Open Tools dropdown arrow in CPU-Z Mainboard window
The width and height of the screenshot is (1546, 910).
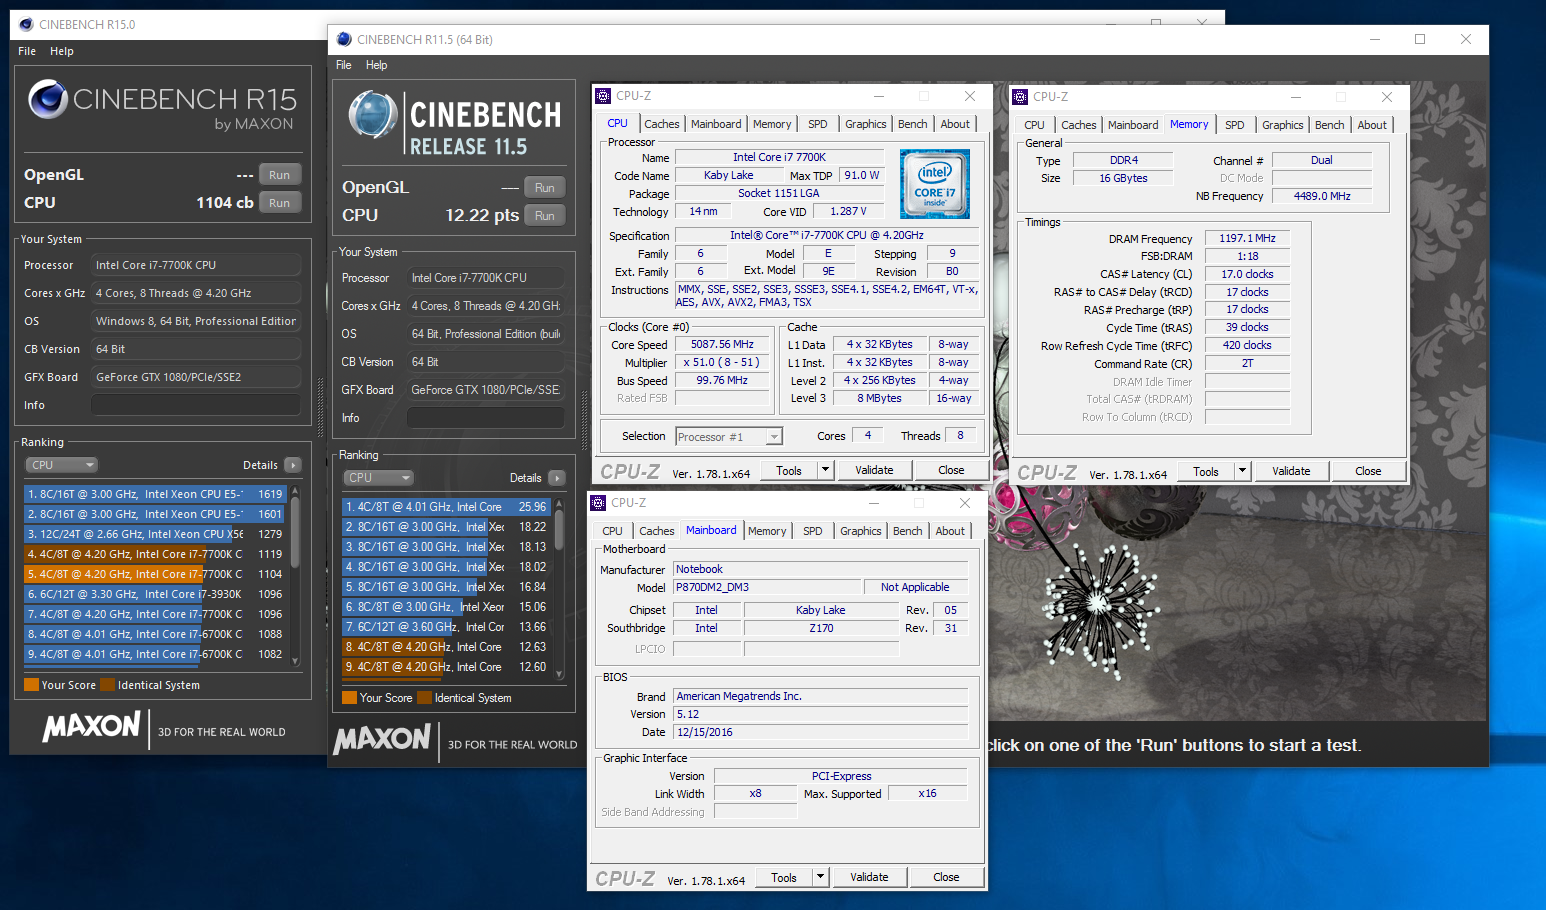tap(820, 877)
